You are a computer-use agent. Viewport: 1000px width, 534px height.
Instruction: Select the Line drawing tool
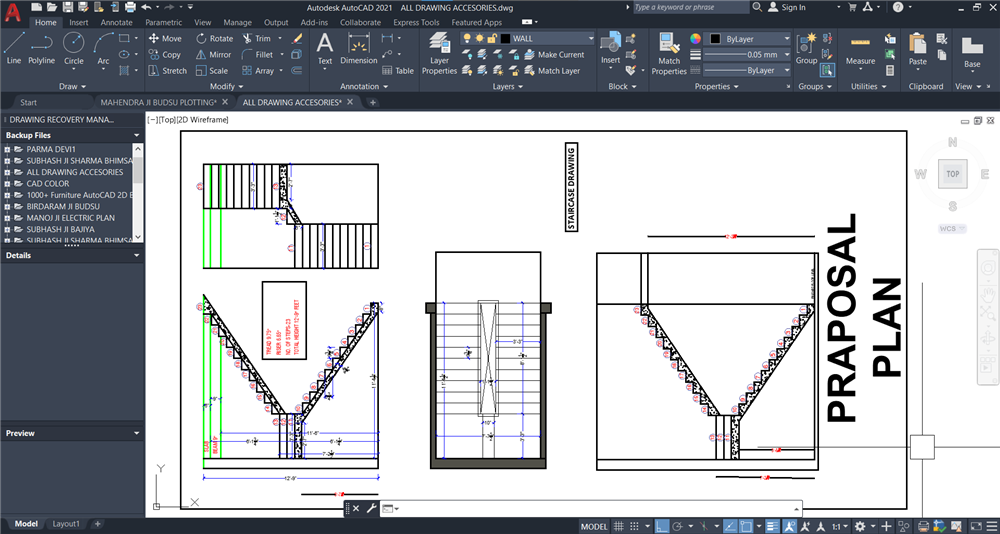coord(13,47)
